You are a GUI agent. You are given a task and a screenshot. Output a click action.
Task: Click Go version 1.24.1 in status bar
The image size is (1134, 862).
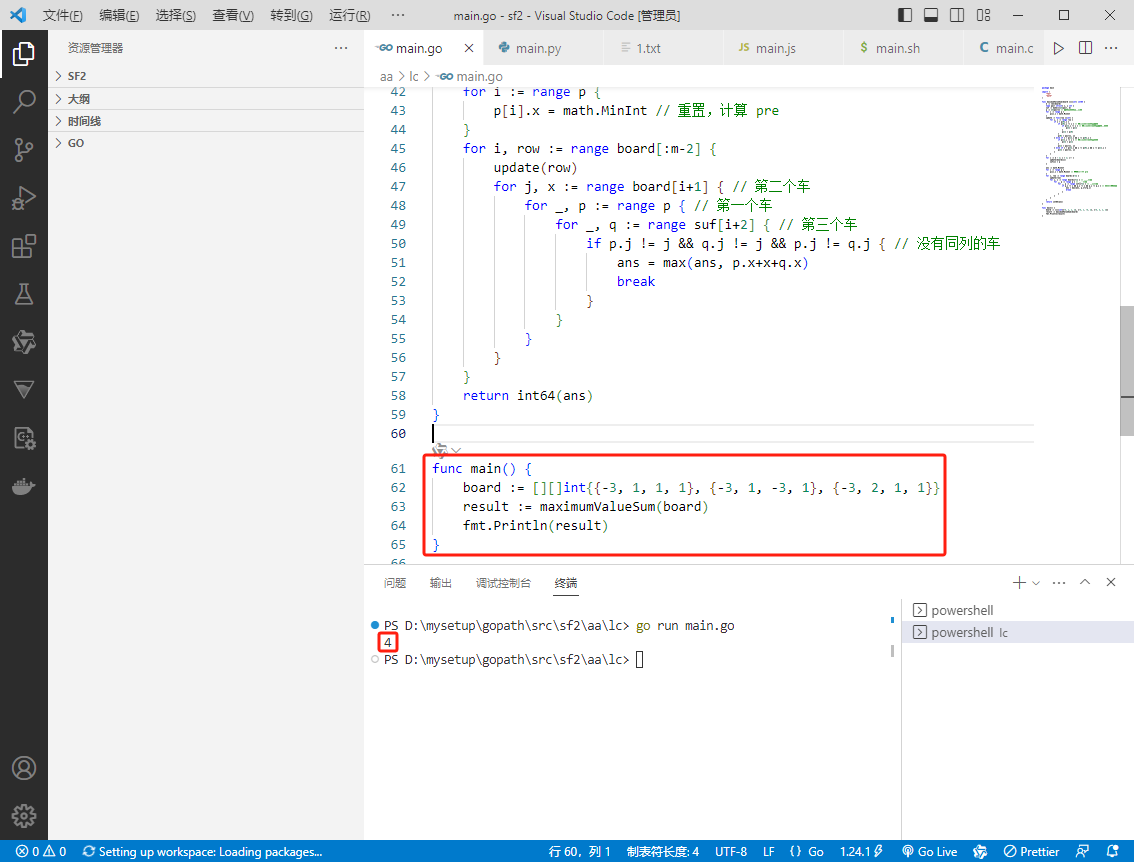861,851
